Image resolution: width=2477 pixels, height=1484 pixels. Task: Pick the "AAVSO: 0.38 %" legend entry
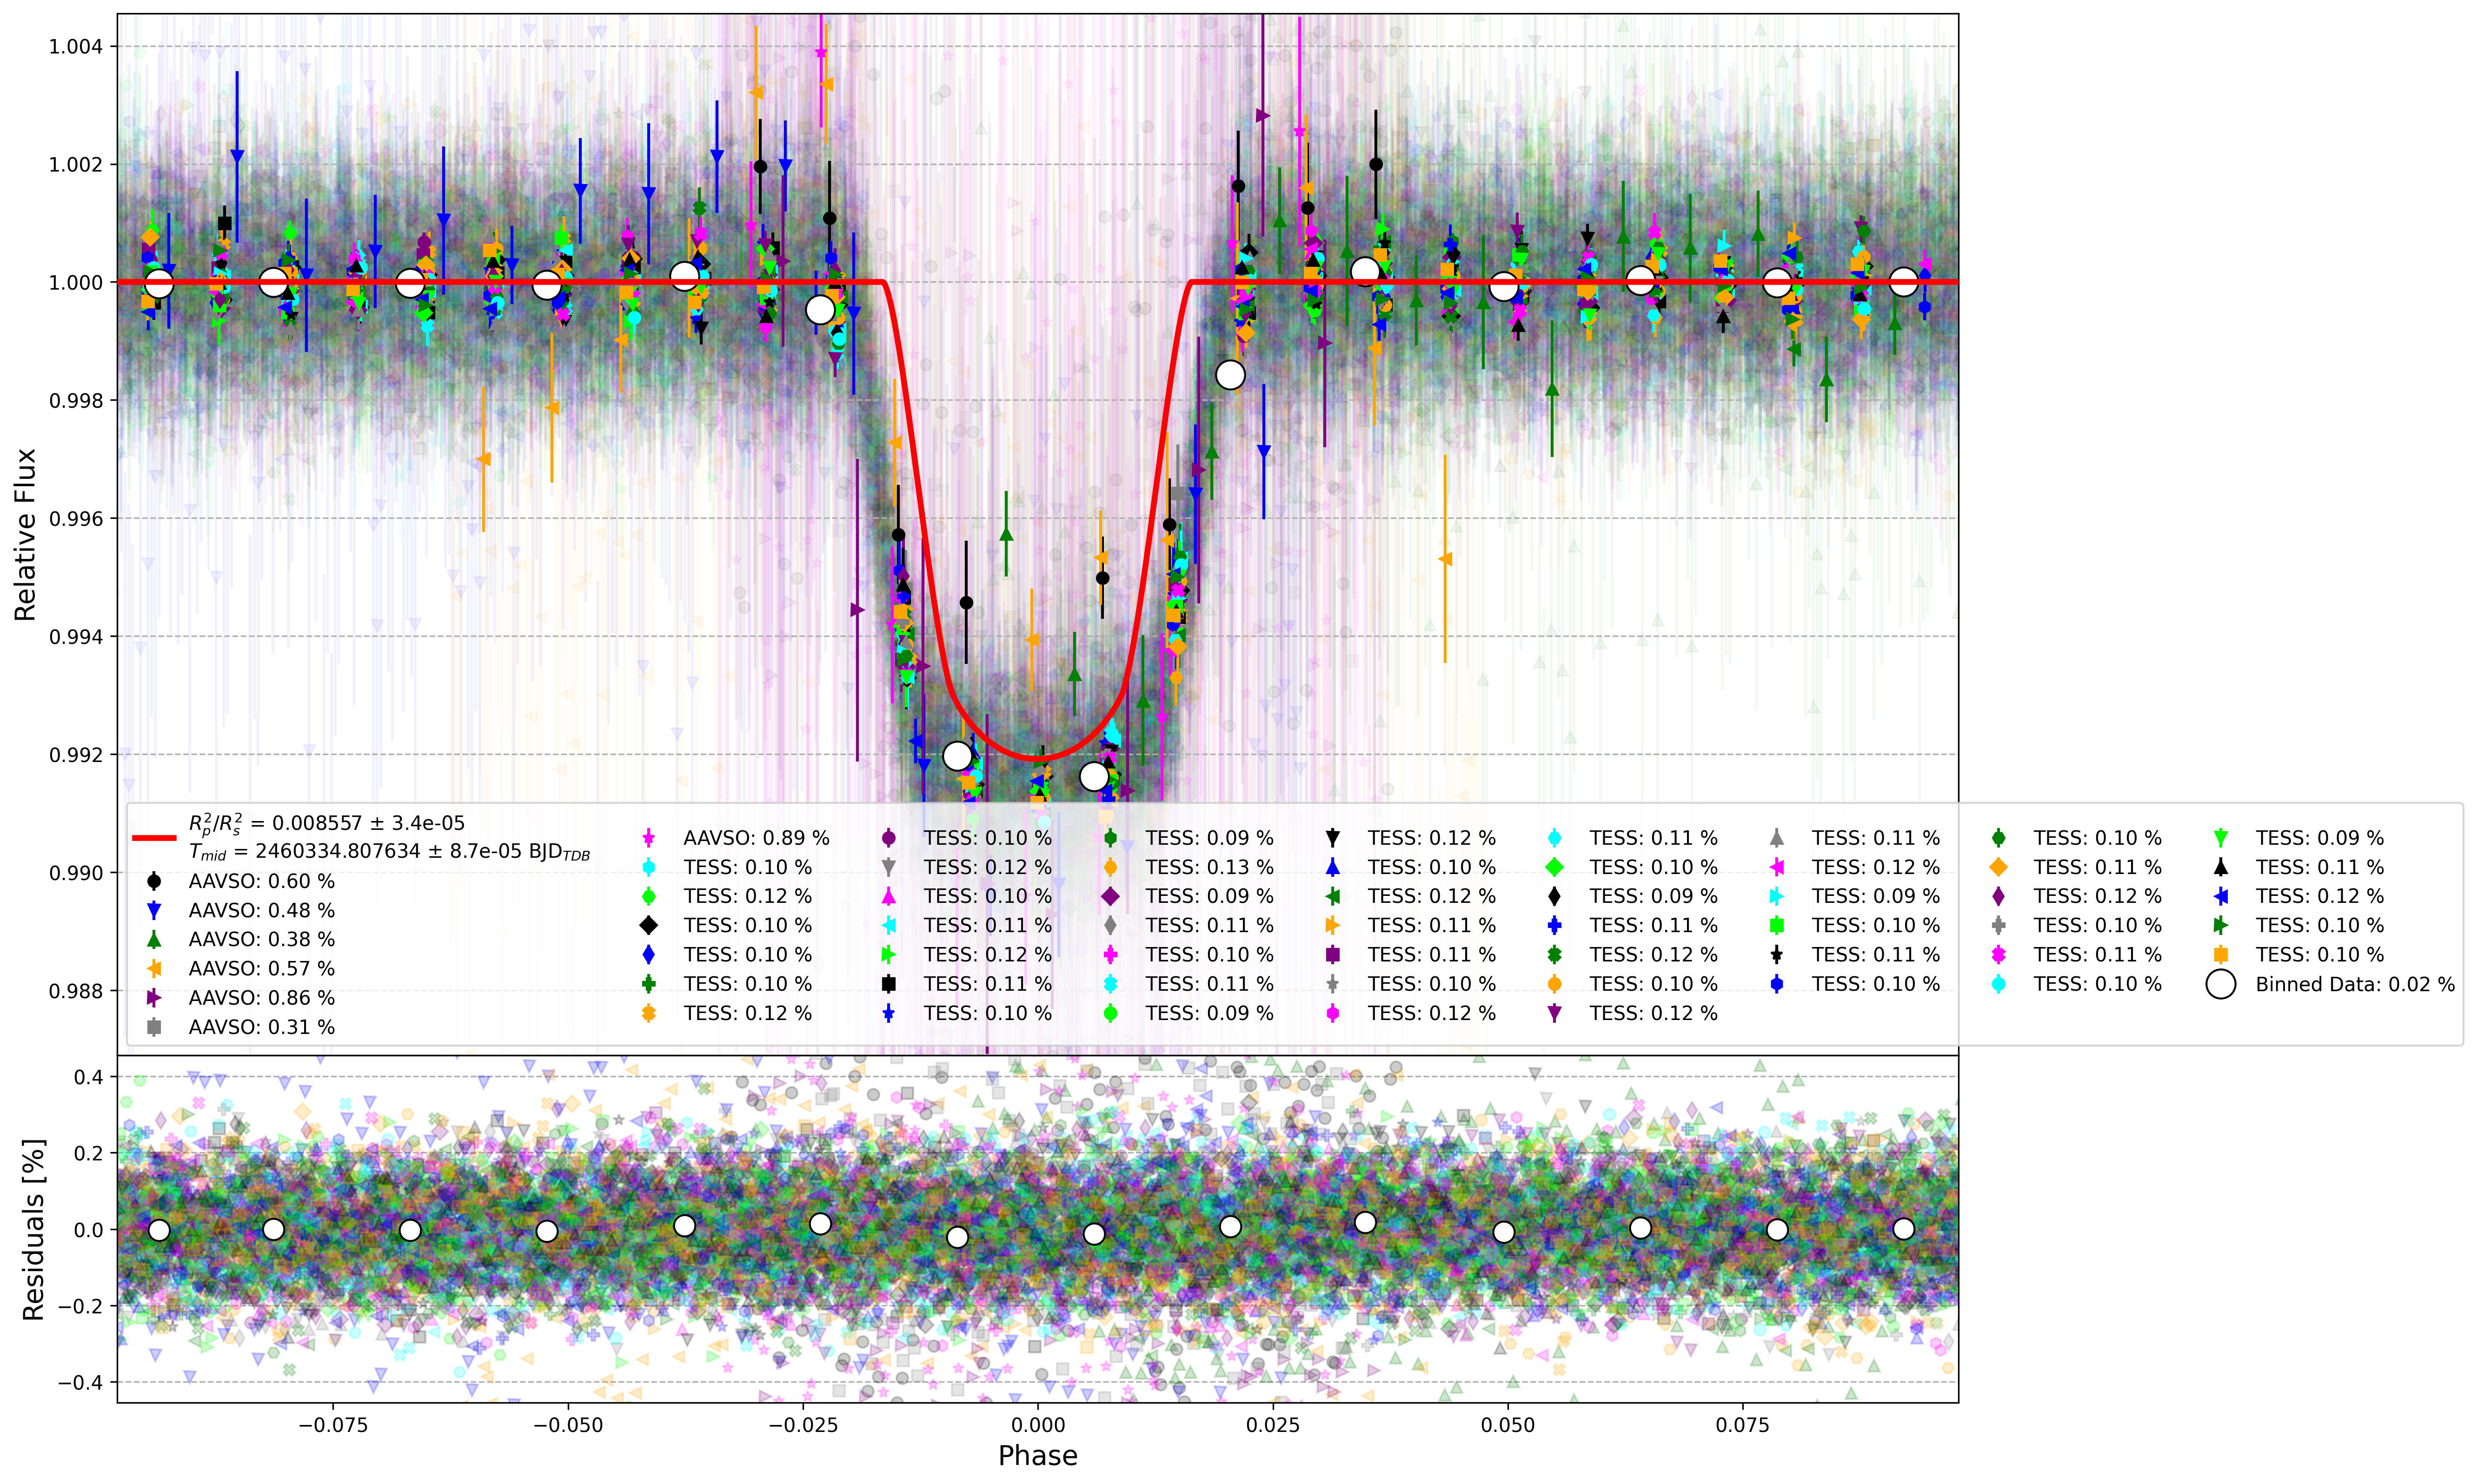(x=261, y=939)
